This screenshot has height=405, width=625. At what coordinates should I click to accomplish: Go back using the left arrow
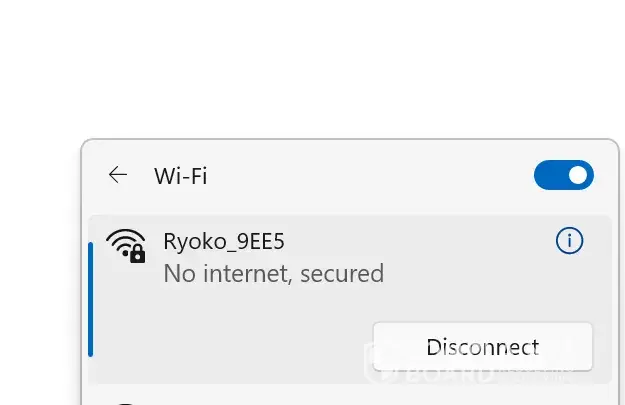point(118,175)
